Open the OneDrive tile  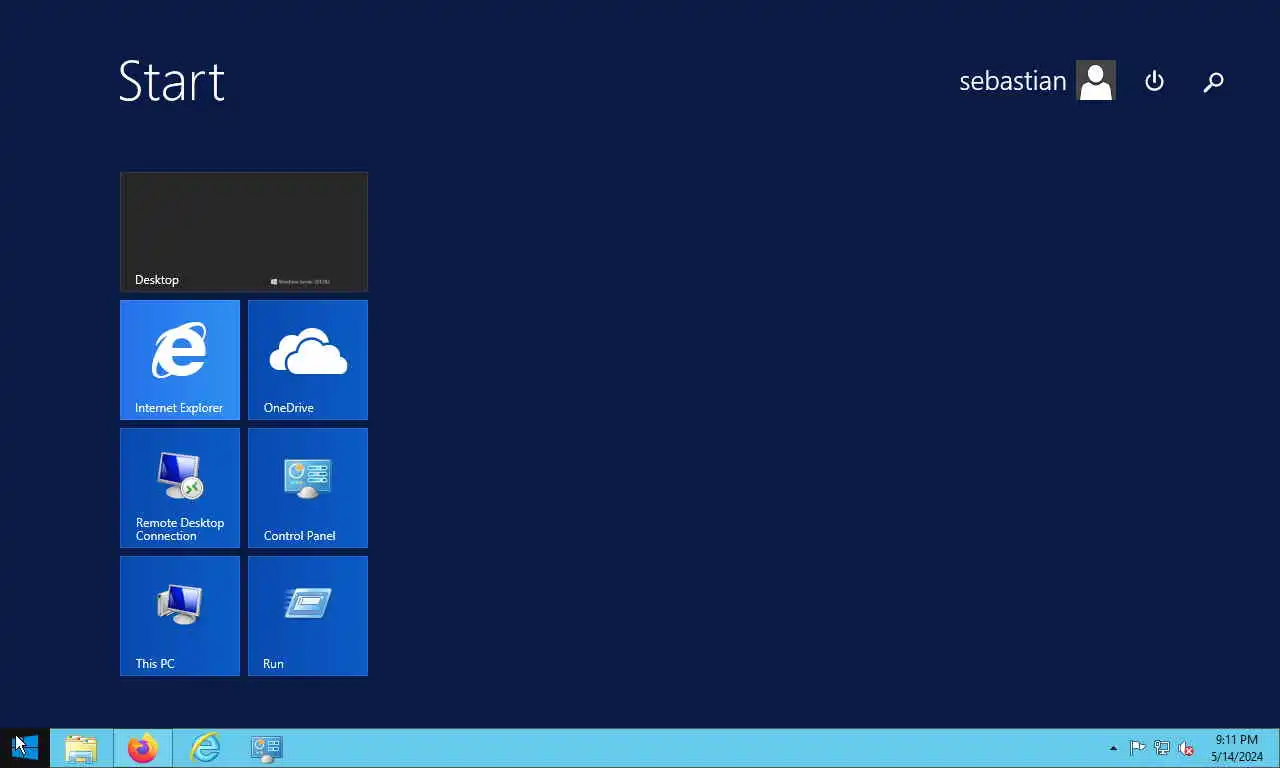308,360
